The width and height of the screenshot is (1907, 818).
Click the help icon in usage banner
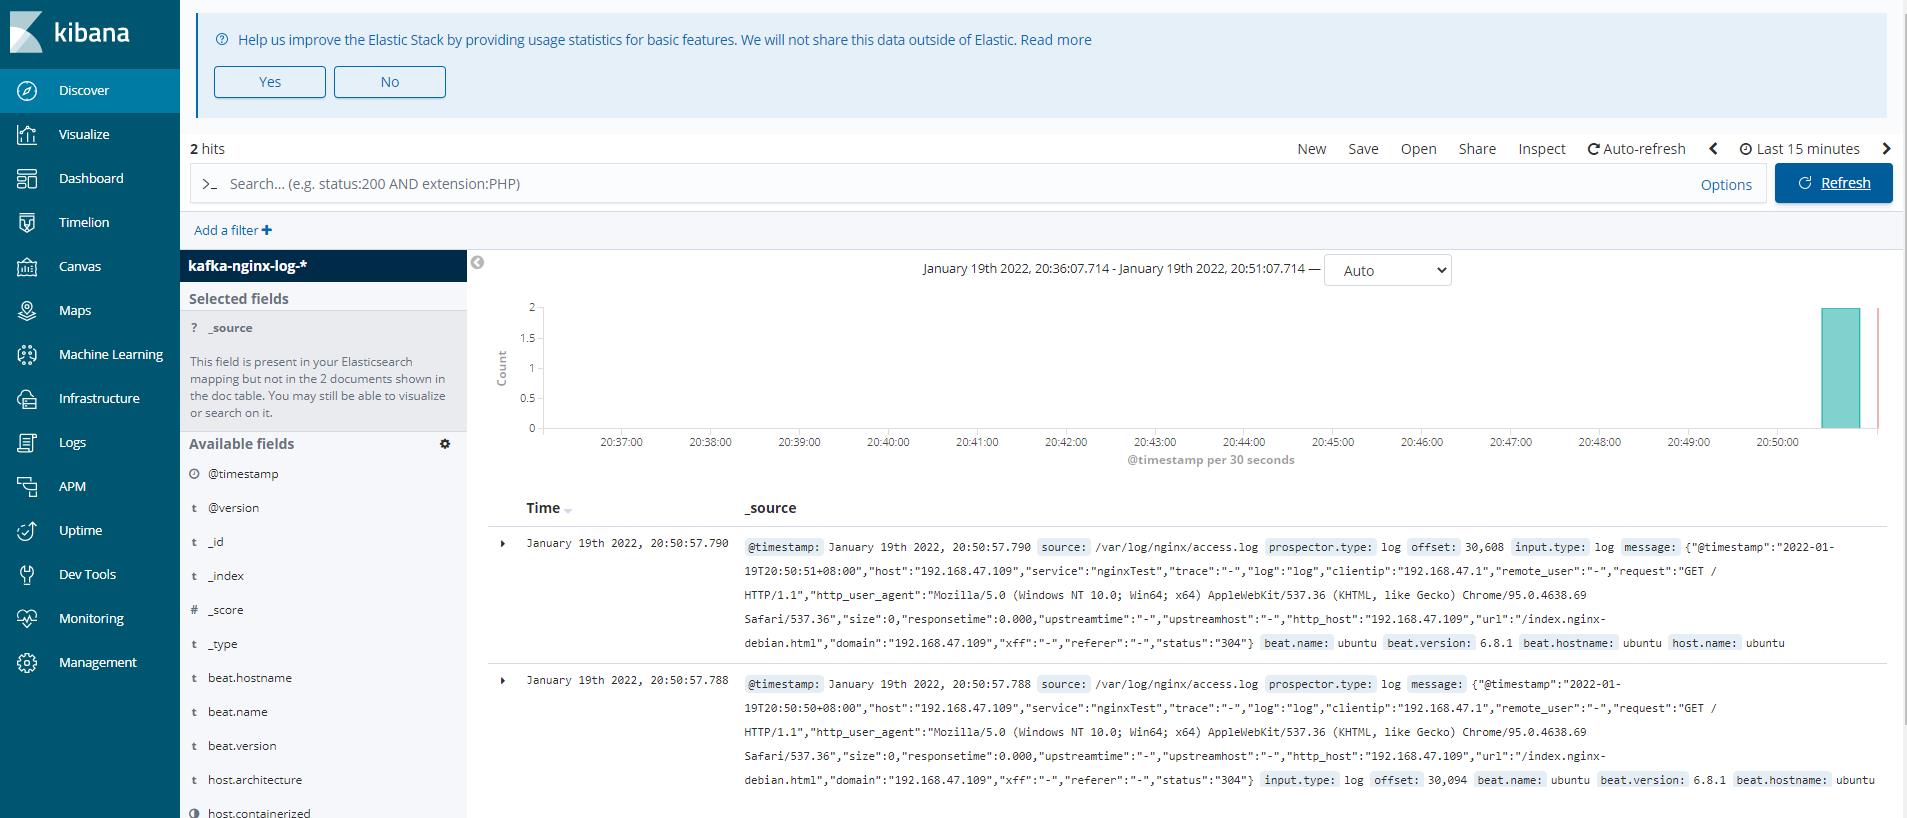click(222, 40)
